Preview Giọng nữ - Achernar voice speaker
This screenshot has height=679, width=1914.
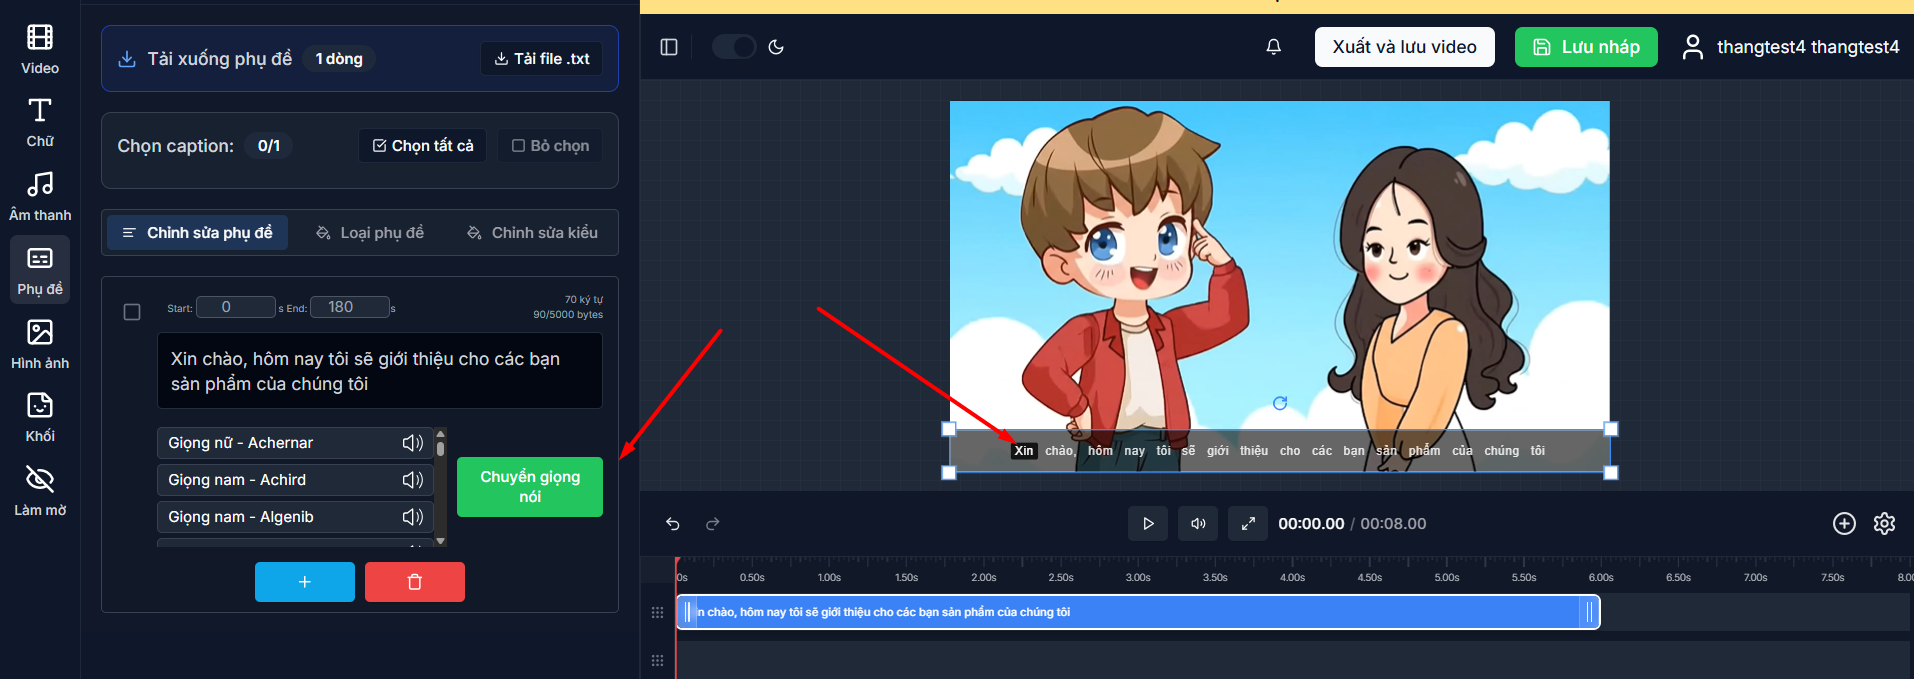(412, 443)
